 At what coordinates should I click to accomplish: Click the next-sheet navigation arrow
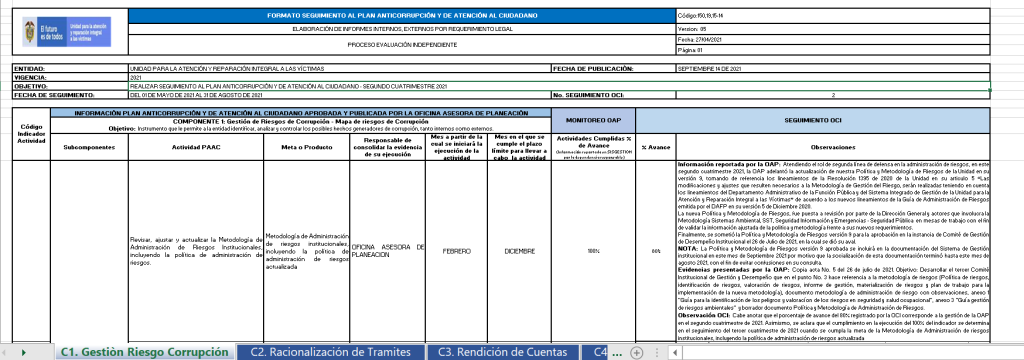pyautogui.click(x=24, y=353)
